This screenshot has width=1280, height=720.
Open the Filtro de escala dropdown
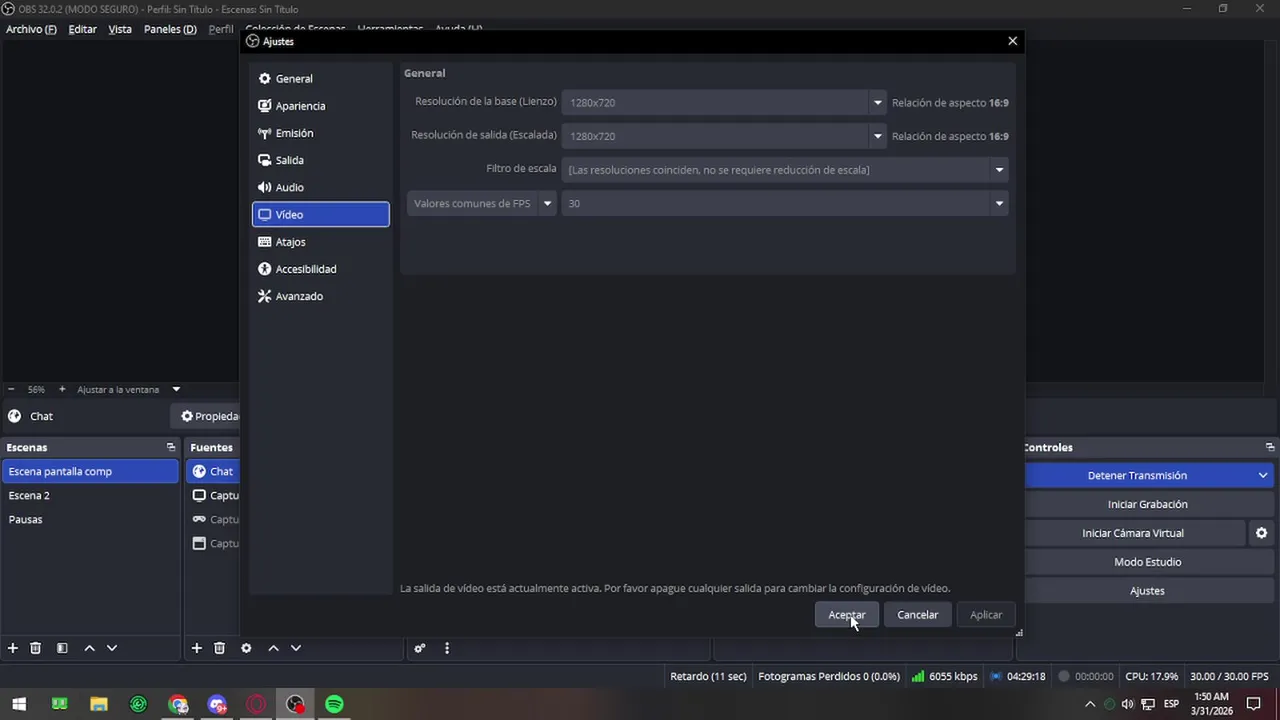tap(785, 170)
